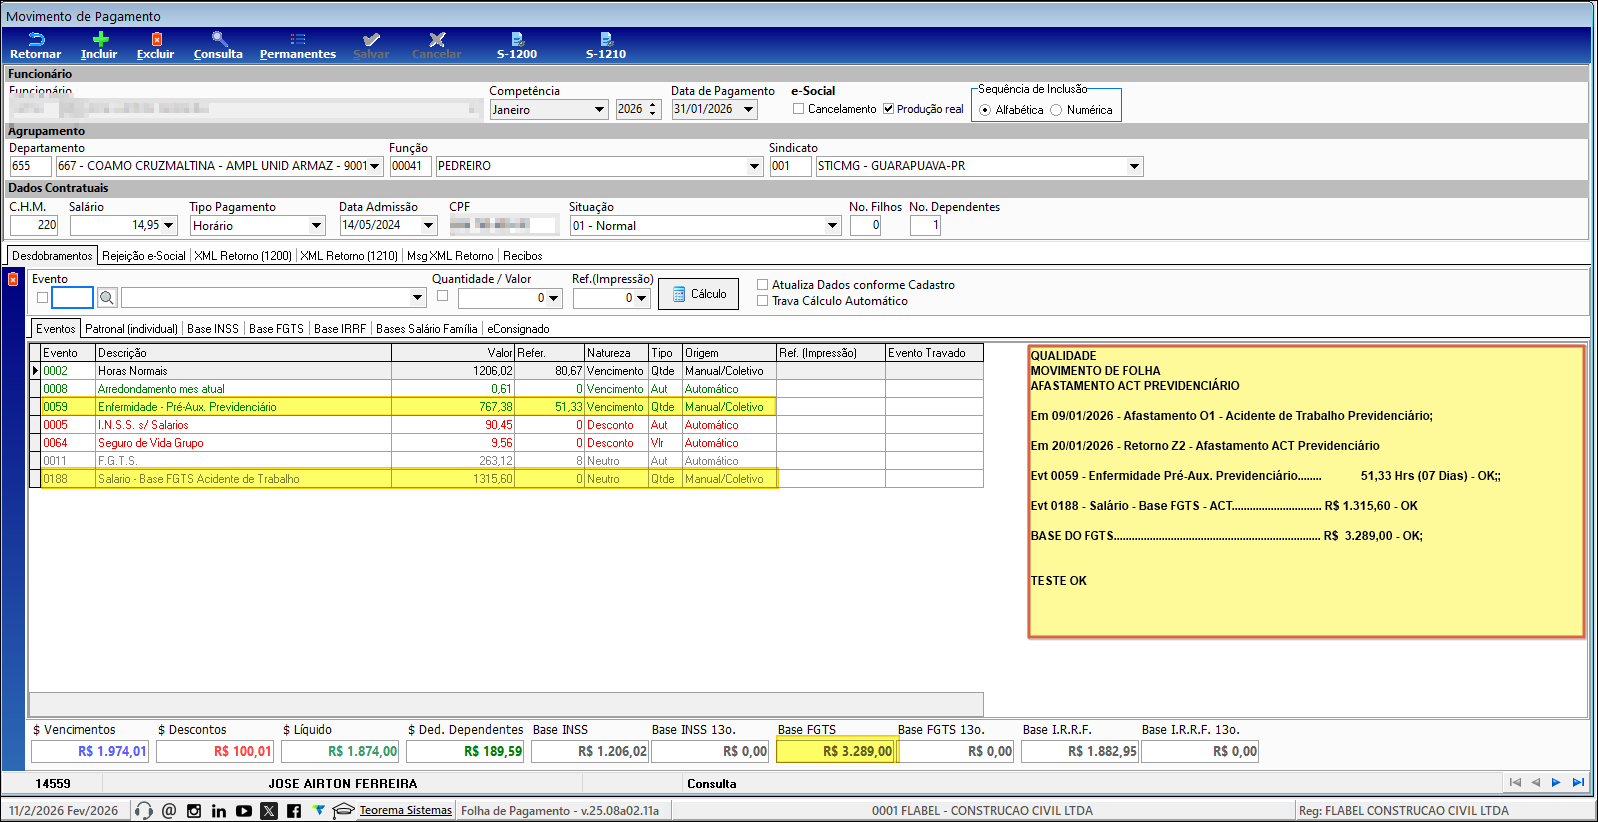Click the green Incluir plus icon
The width and height of the screenshot is (1598, 822).
(99, 40)
